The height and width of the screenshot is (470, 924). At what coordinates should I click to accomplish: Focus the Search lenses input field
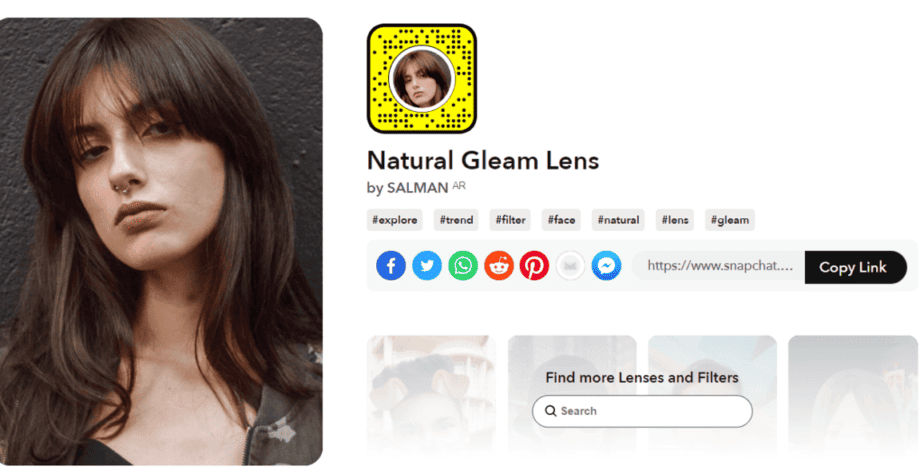(x=642, y=411)
